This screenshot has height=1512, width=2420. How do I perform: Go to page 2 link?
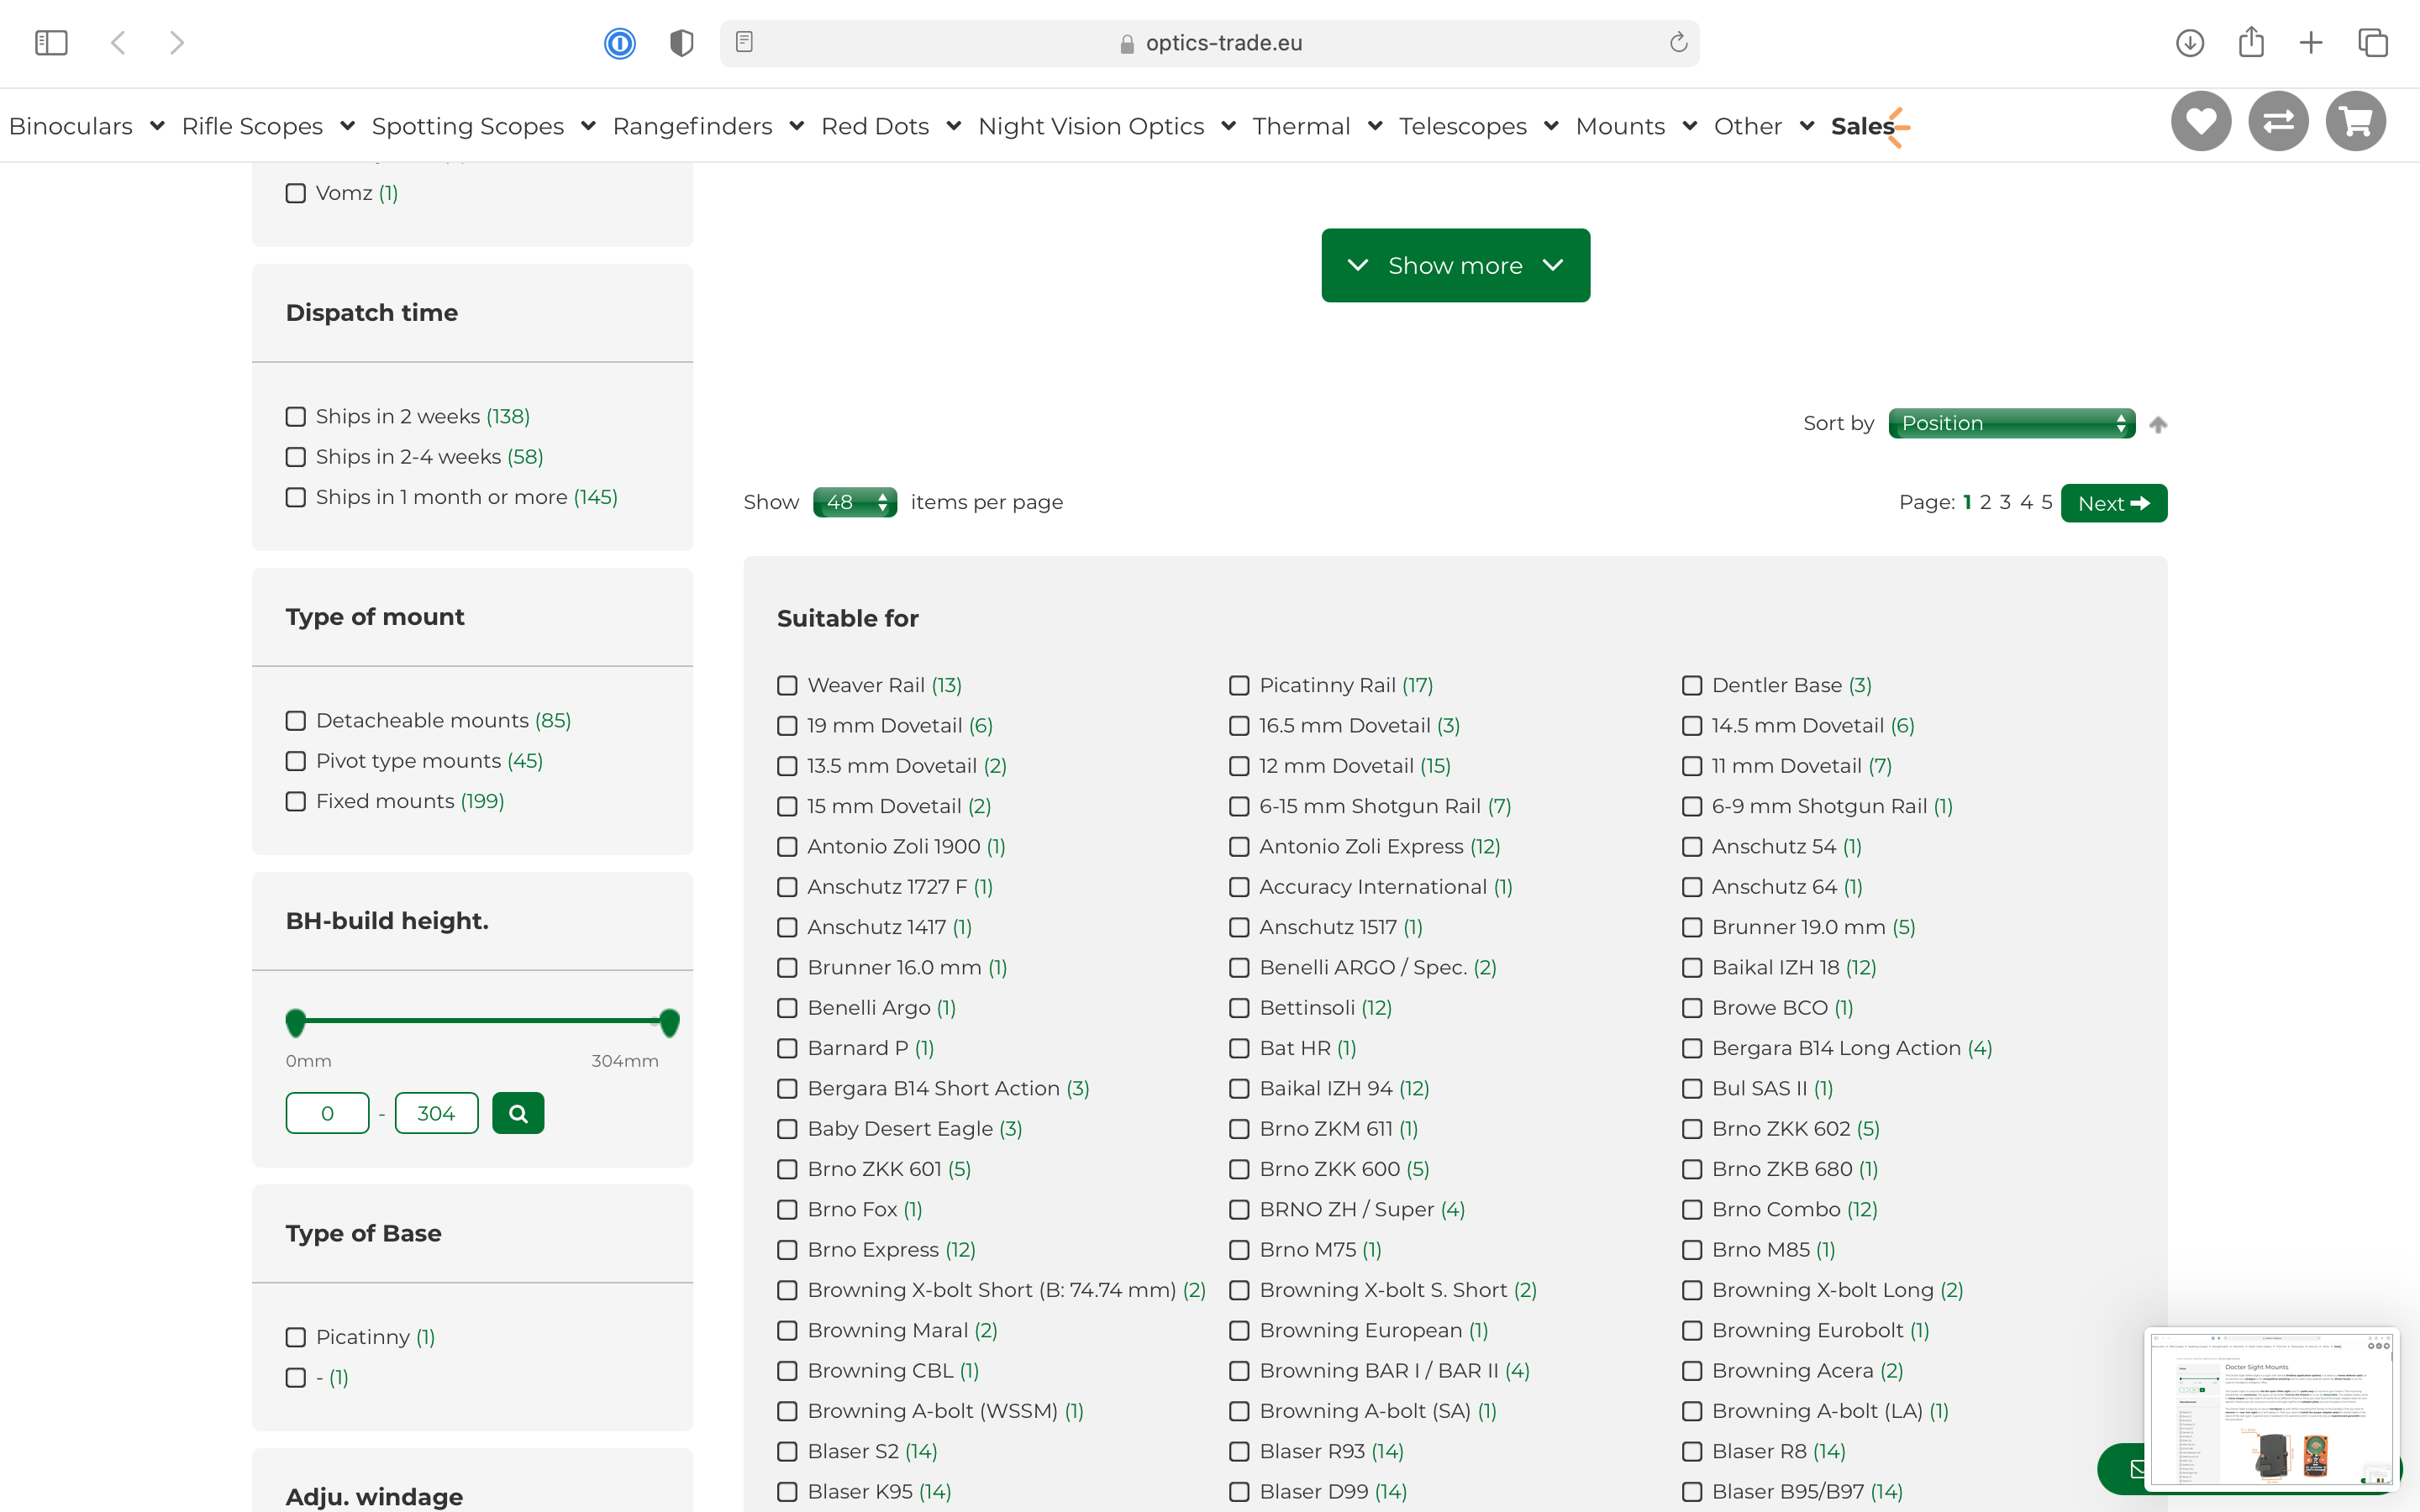click(1985, 502)
